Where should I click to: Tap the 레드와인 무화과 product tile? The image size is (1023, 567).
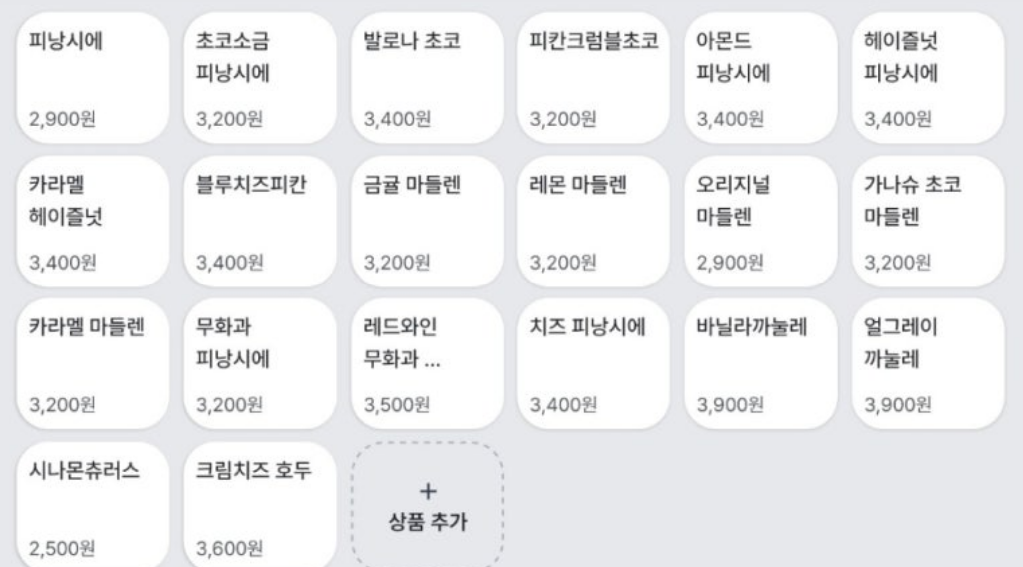point(427,364)
